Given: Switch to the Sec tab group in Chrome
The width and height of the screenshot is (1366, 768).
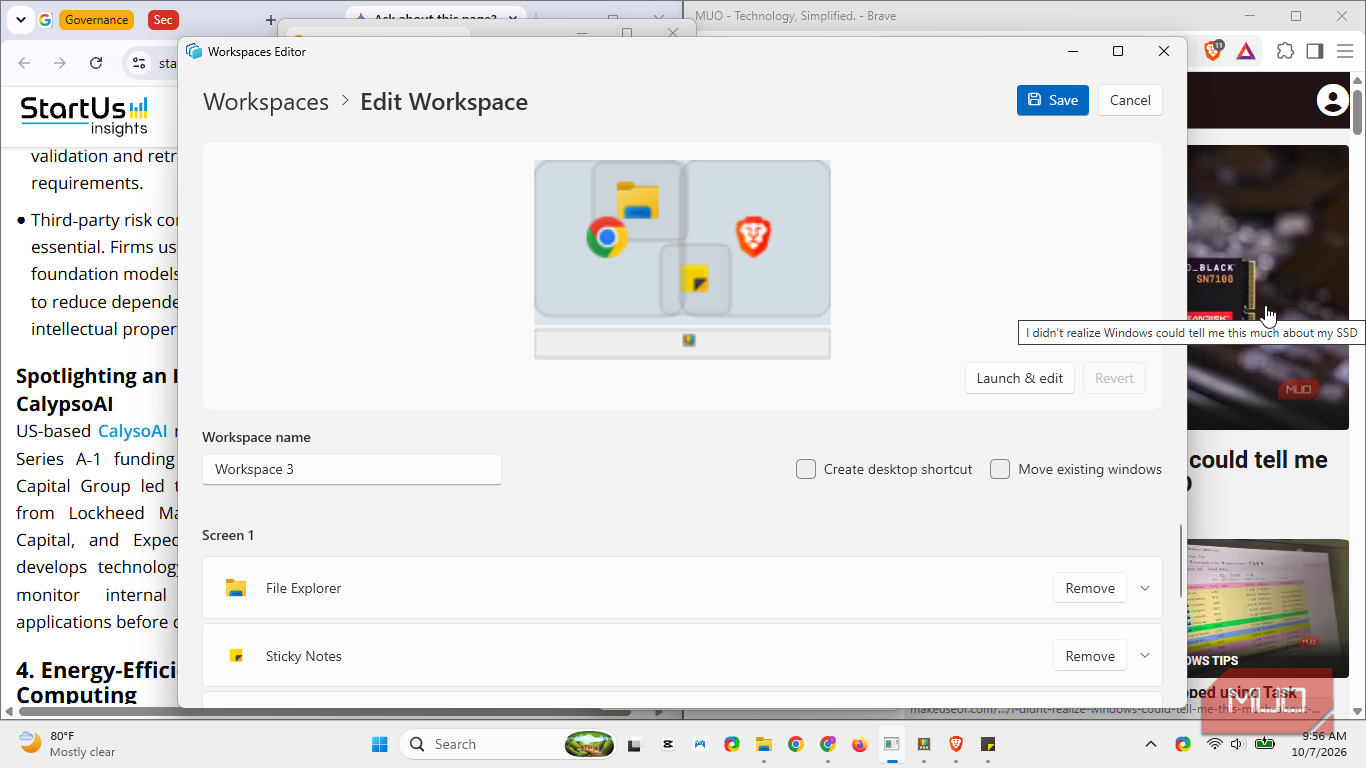Looking at the screenshot, I should 163,20.
